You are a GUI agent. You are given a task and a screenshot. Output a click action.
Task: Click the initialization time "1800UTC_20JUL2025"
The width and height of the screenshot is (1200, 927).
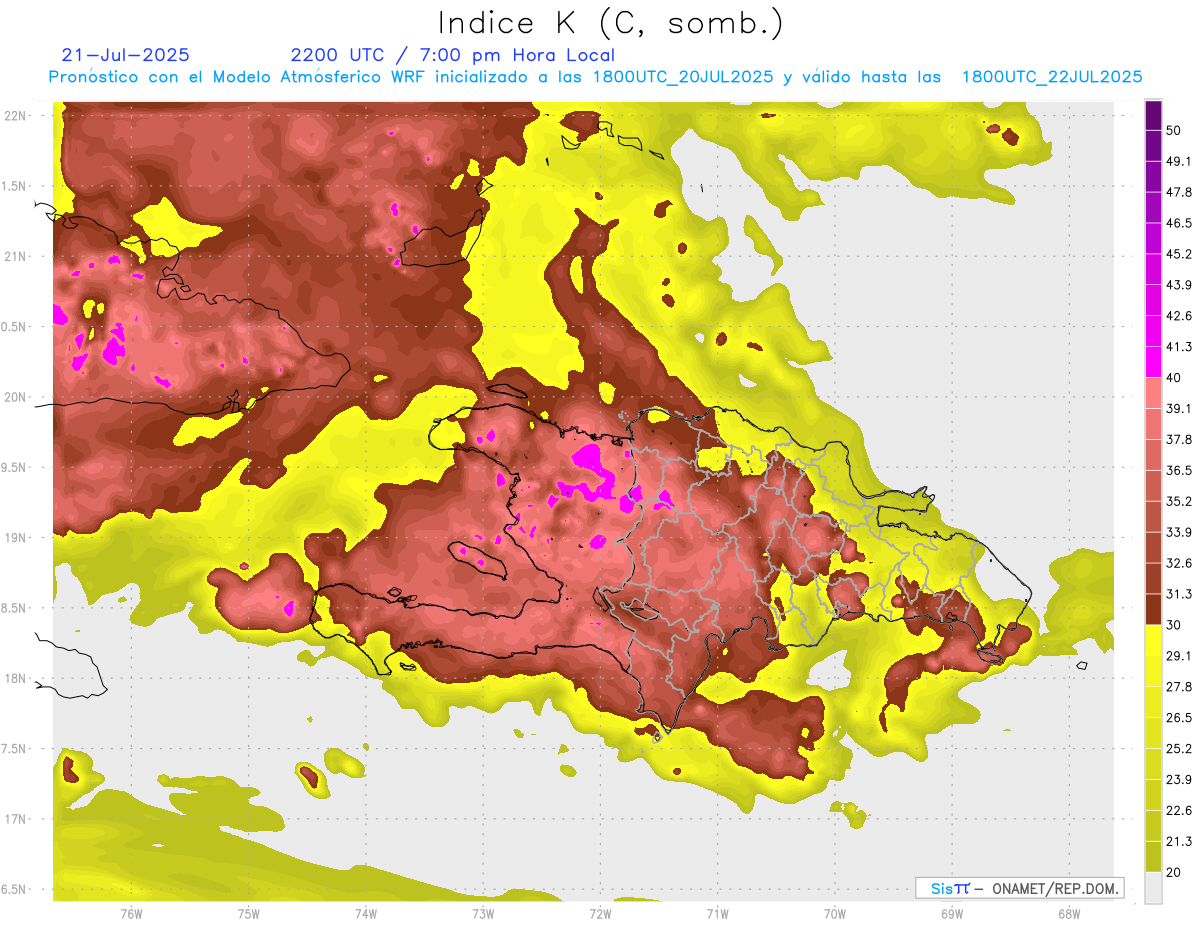683,77
